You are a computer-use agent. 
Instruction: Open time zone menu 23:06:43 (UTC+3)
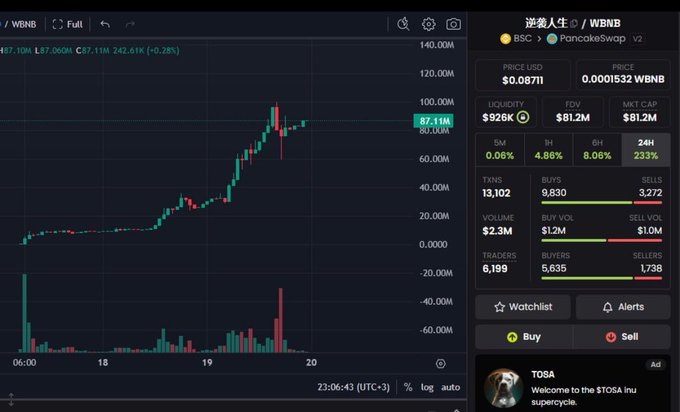tap(353, 387)
